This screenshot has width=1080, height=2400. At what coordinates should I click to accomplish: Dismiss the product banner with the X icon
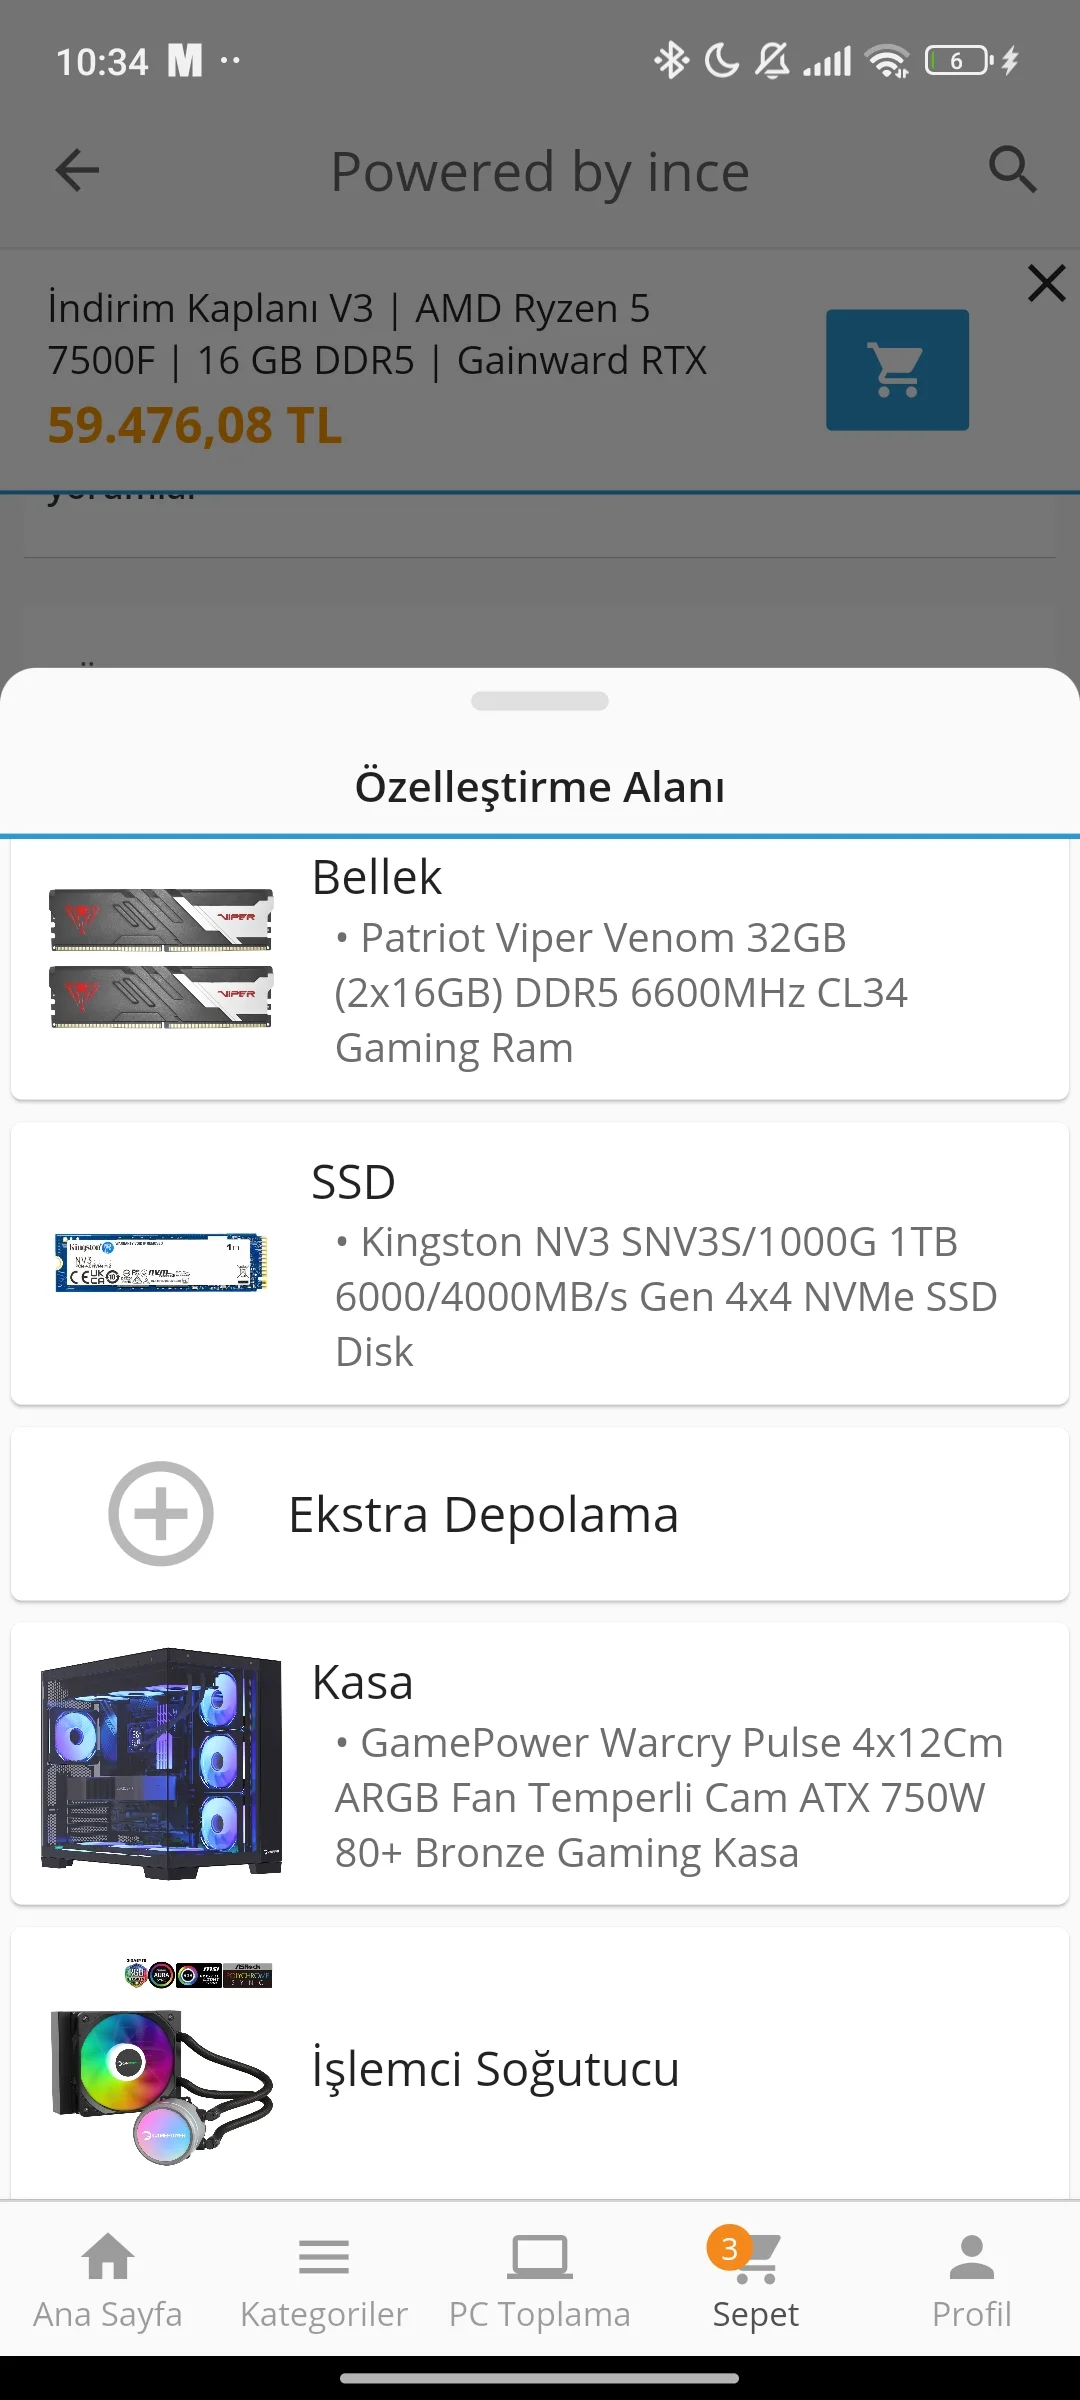pyautogui.click(x=1046, y=284)
